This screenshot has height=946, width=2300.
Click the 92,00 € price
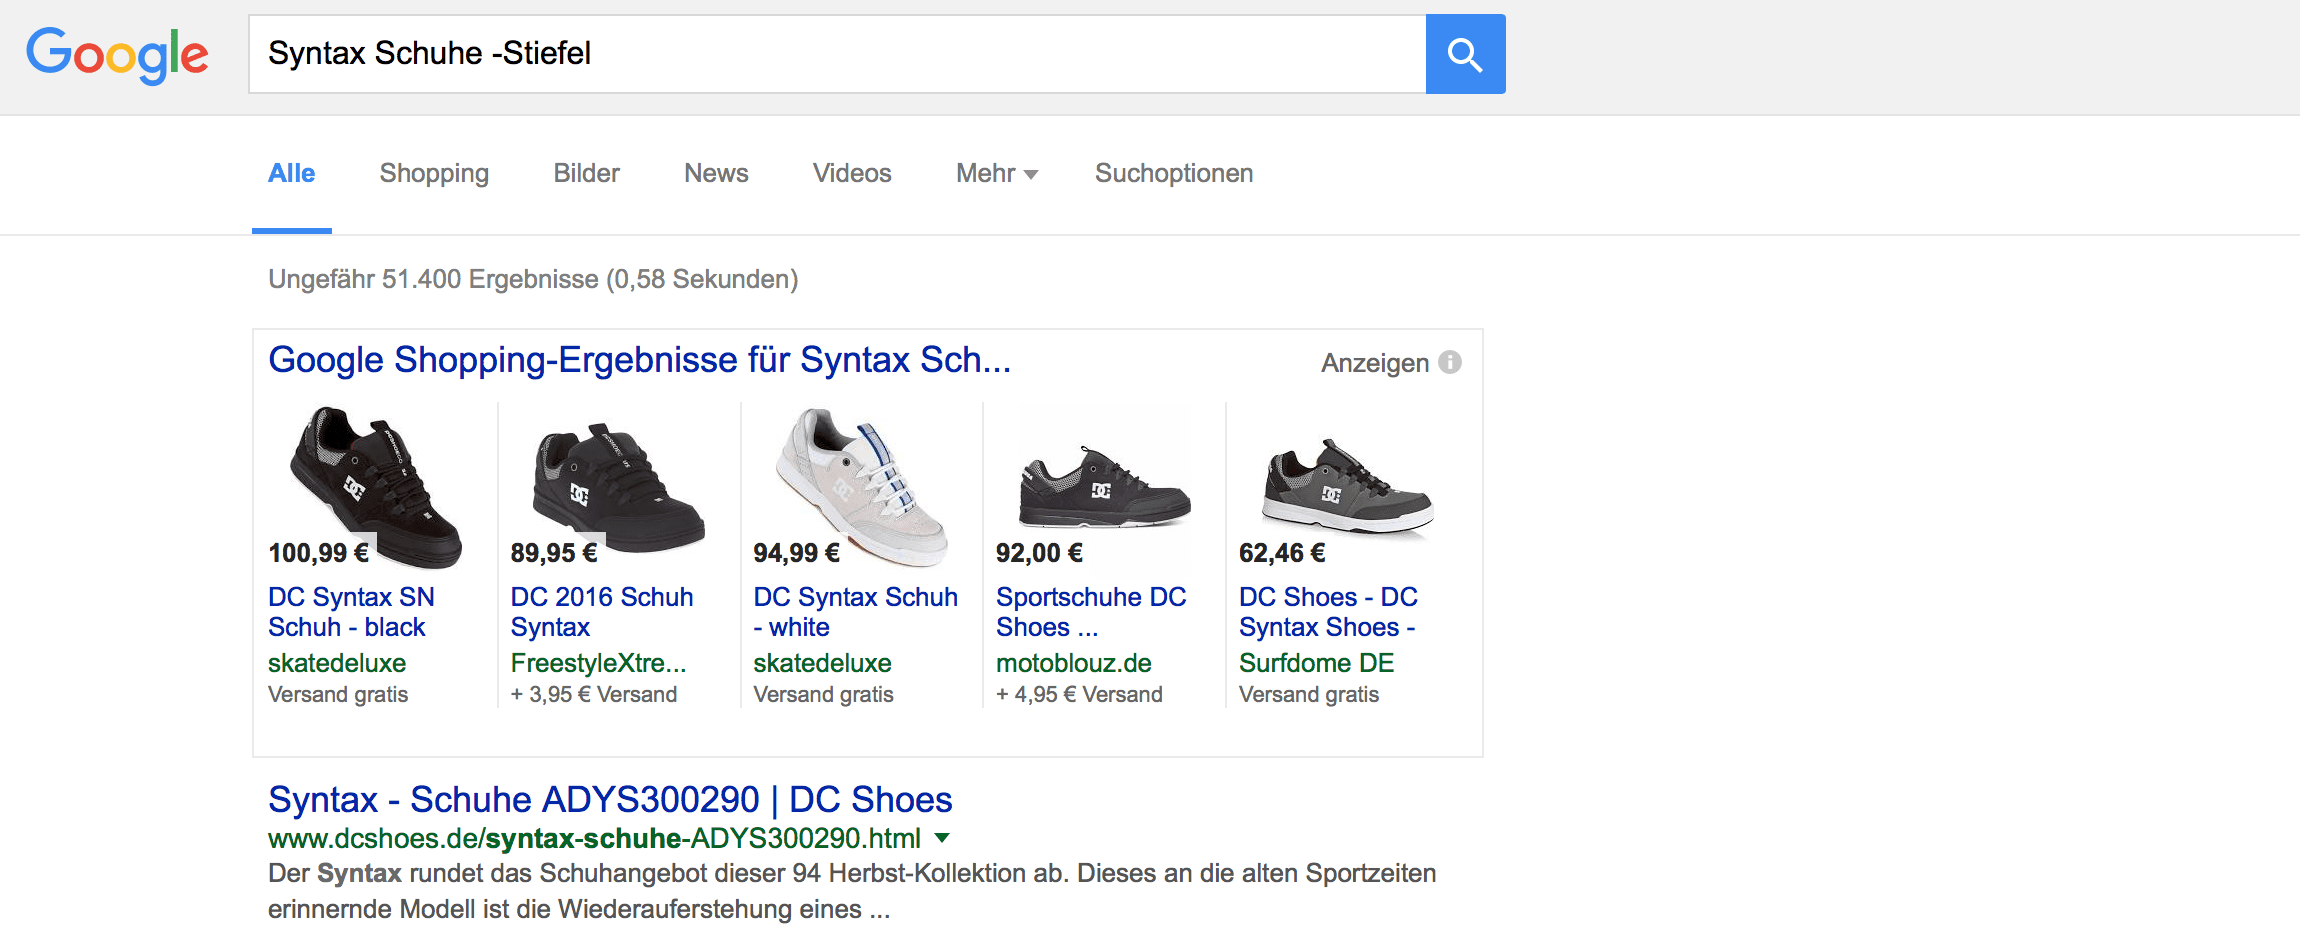pos(1039,553)
